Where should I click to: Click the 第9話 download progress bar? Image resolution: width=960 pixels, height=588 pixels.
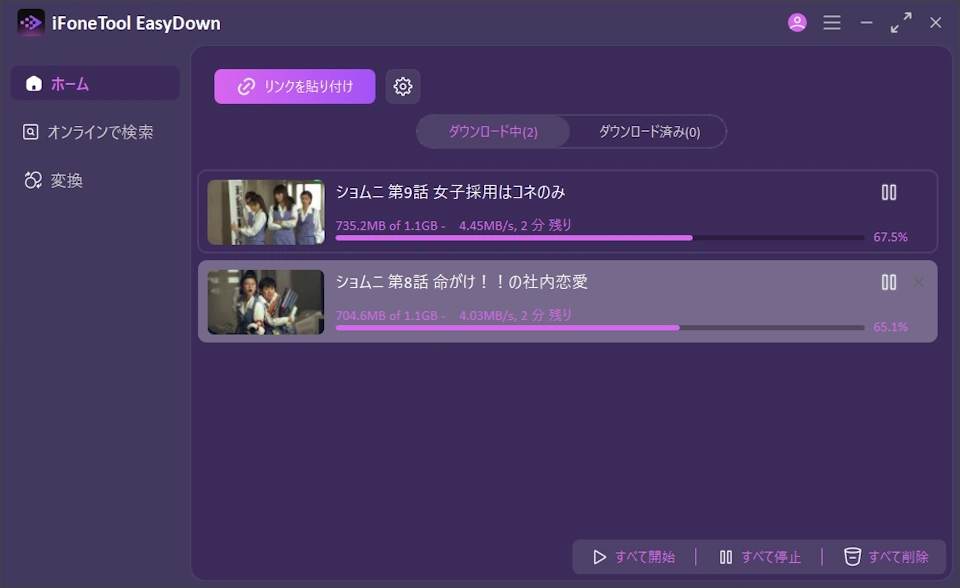pos(600,238)
